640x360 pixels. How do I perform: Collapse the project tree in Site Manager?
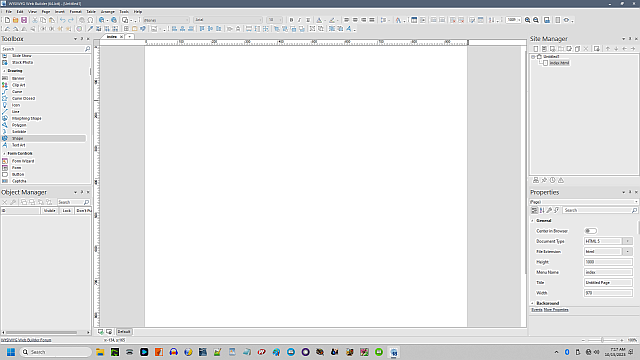(533, 57)
